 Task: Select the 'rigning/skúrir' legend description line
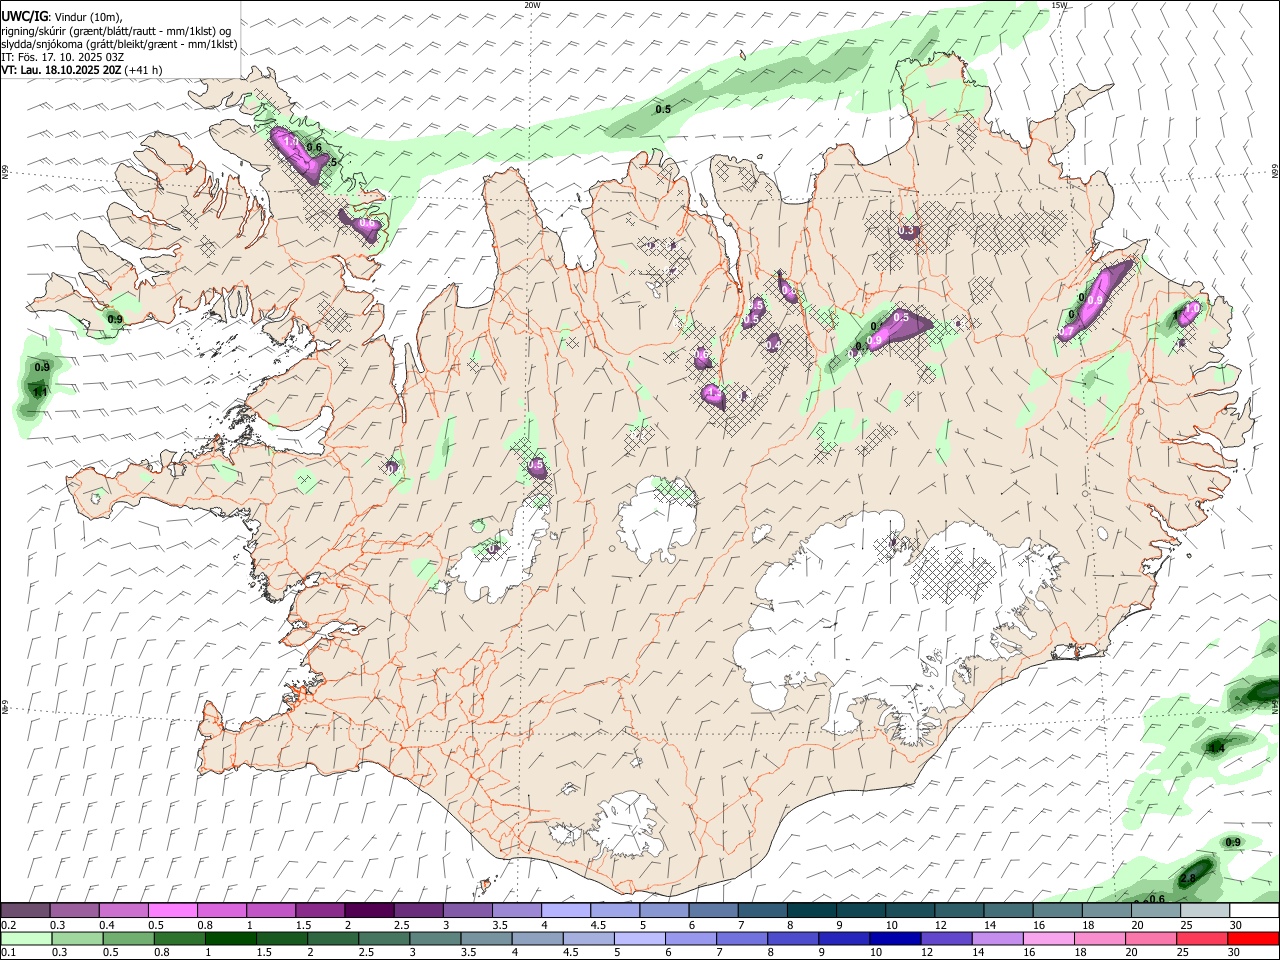tap(116, 31)
